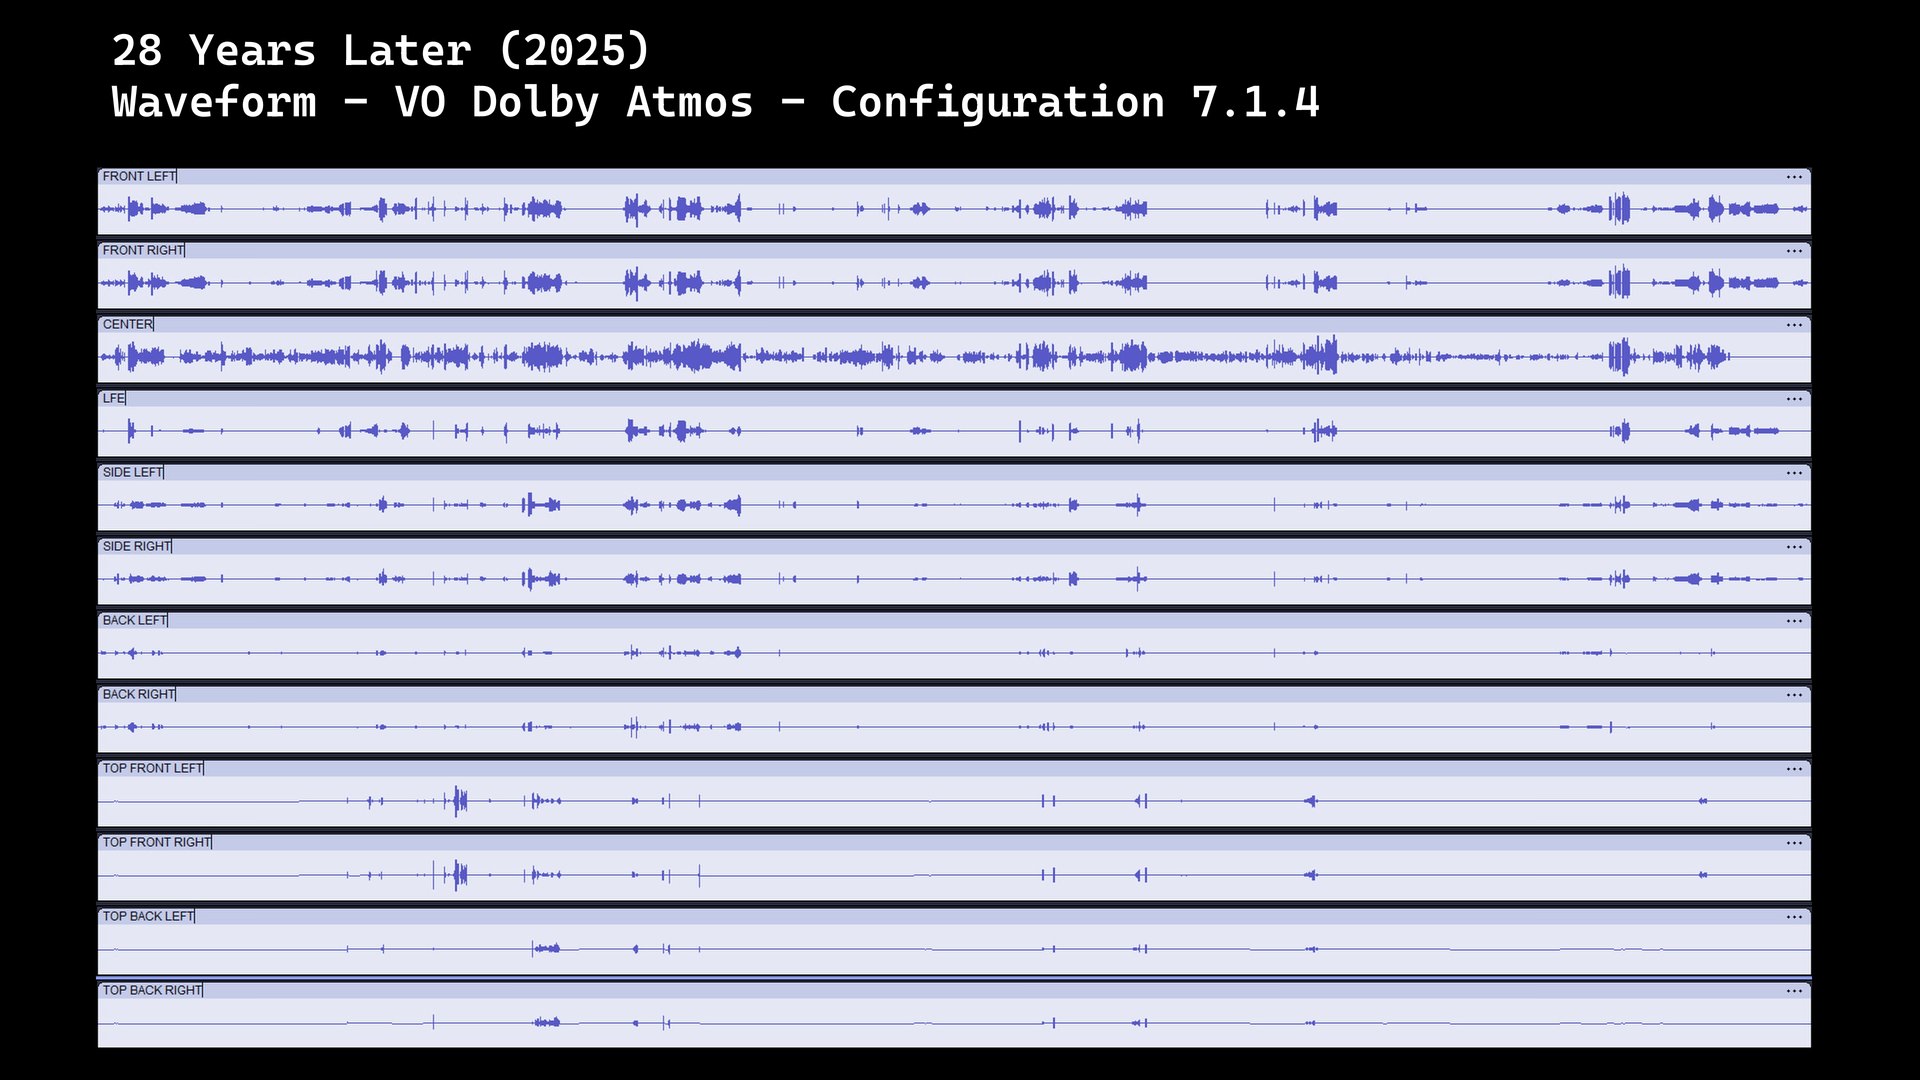Screen dimensions: 1920x1080
Task: Open the SIDE LEFT track ellipsis menu
Action: pyautogui.click(x=1794, y=473)
